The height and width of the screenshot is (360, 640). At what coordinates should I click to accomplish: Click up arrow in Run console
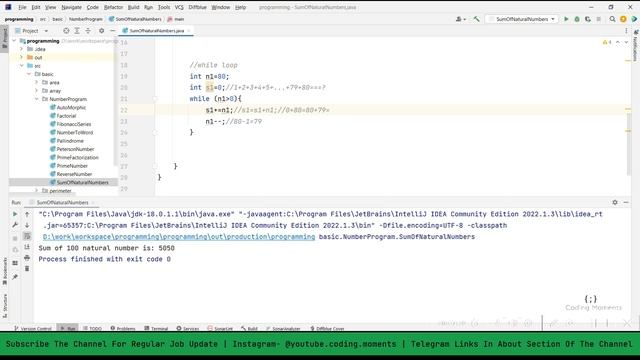pyautogui.click(x=27, y=214)
